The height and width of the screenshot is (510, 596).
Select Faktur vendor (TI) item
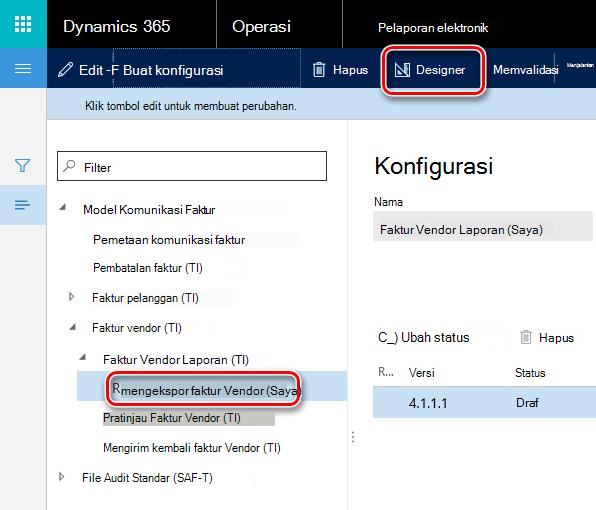coord(137,328)
